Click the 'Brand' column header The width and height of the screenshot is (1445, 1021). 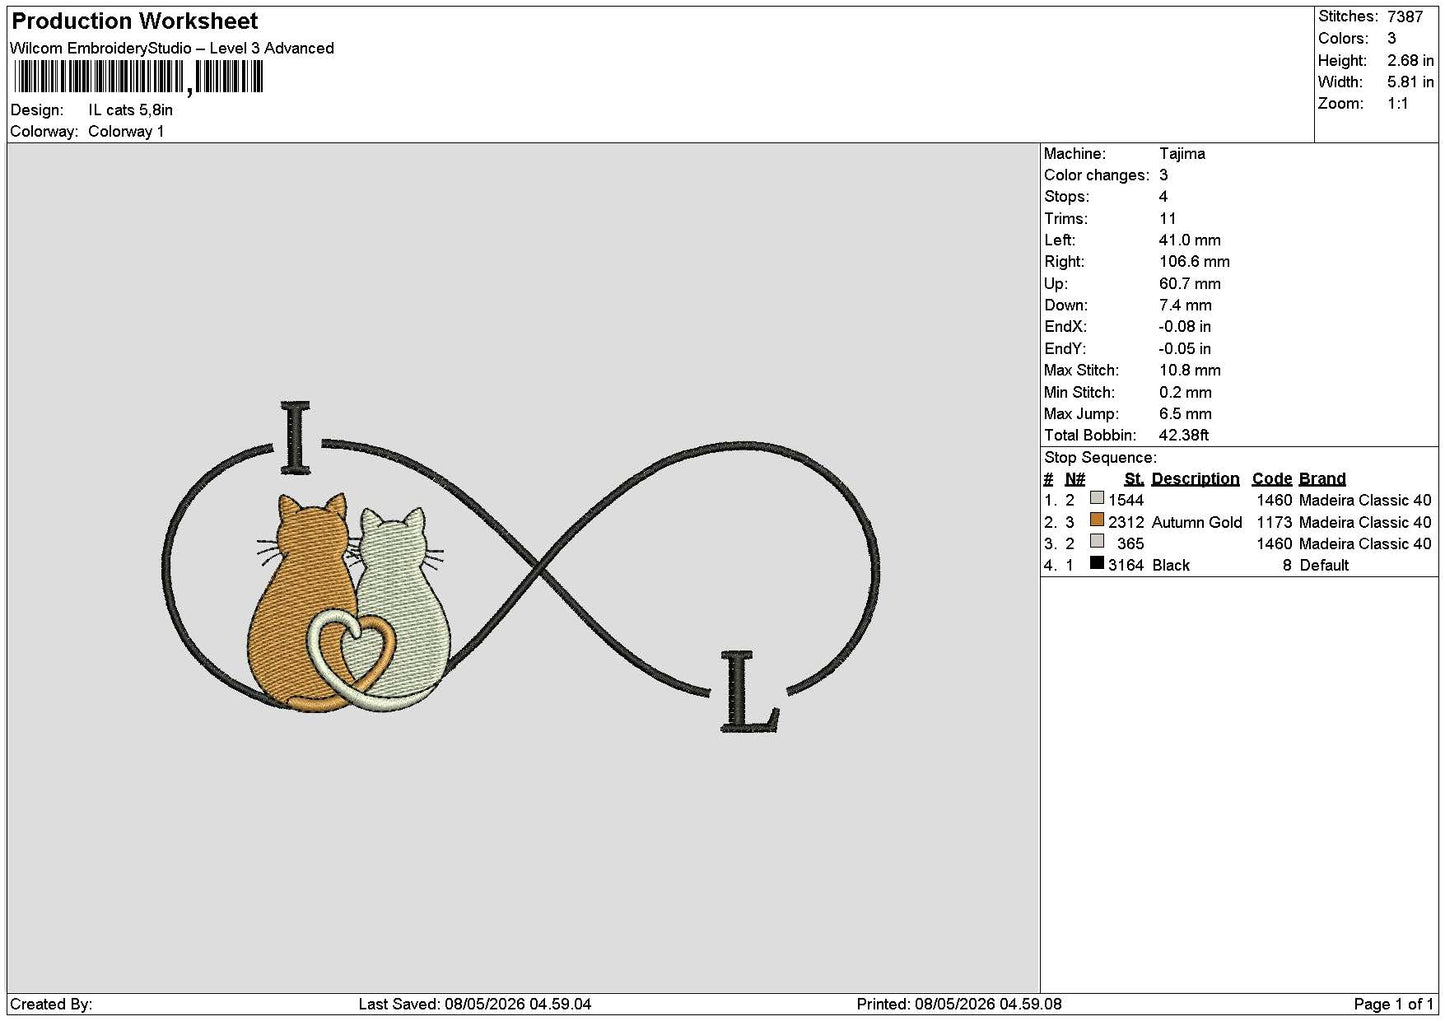click(1322, 479)
